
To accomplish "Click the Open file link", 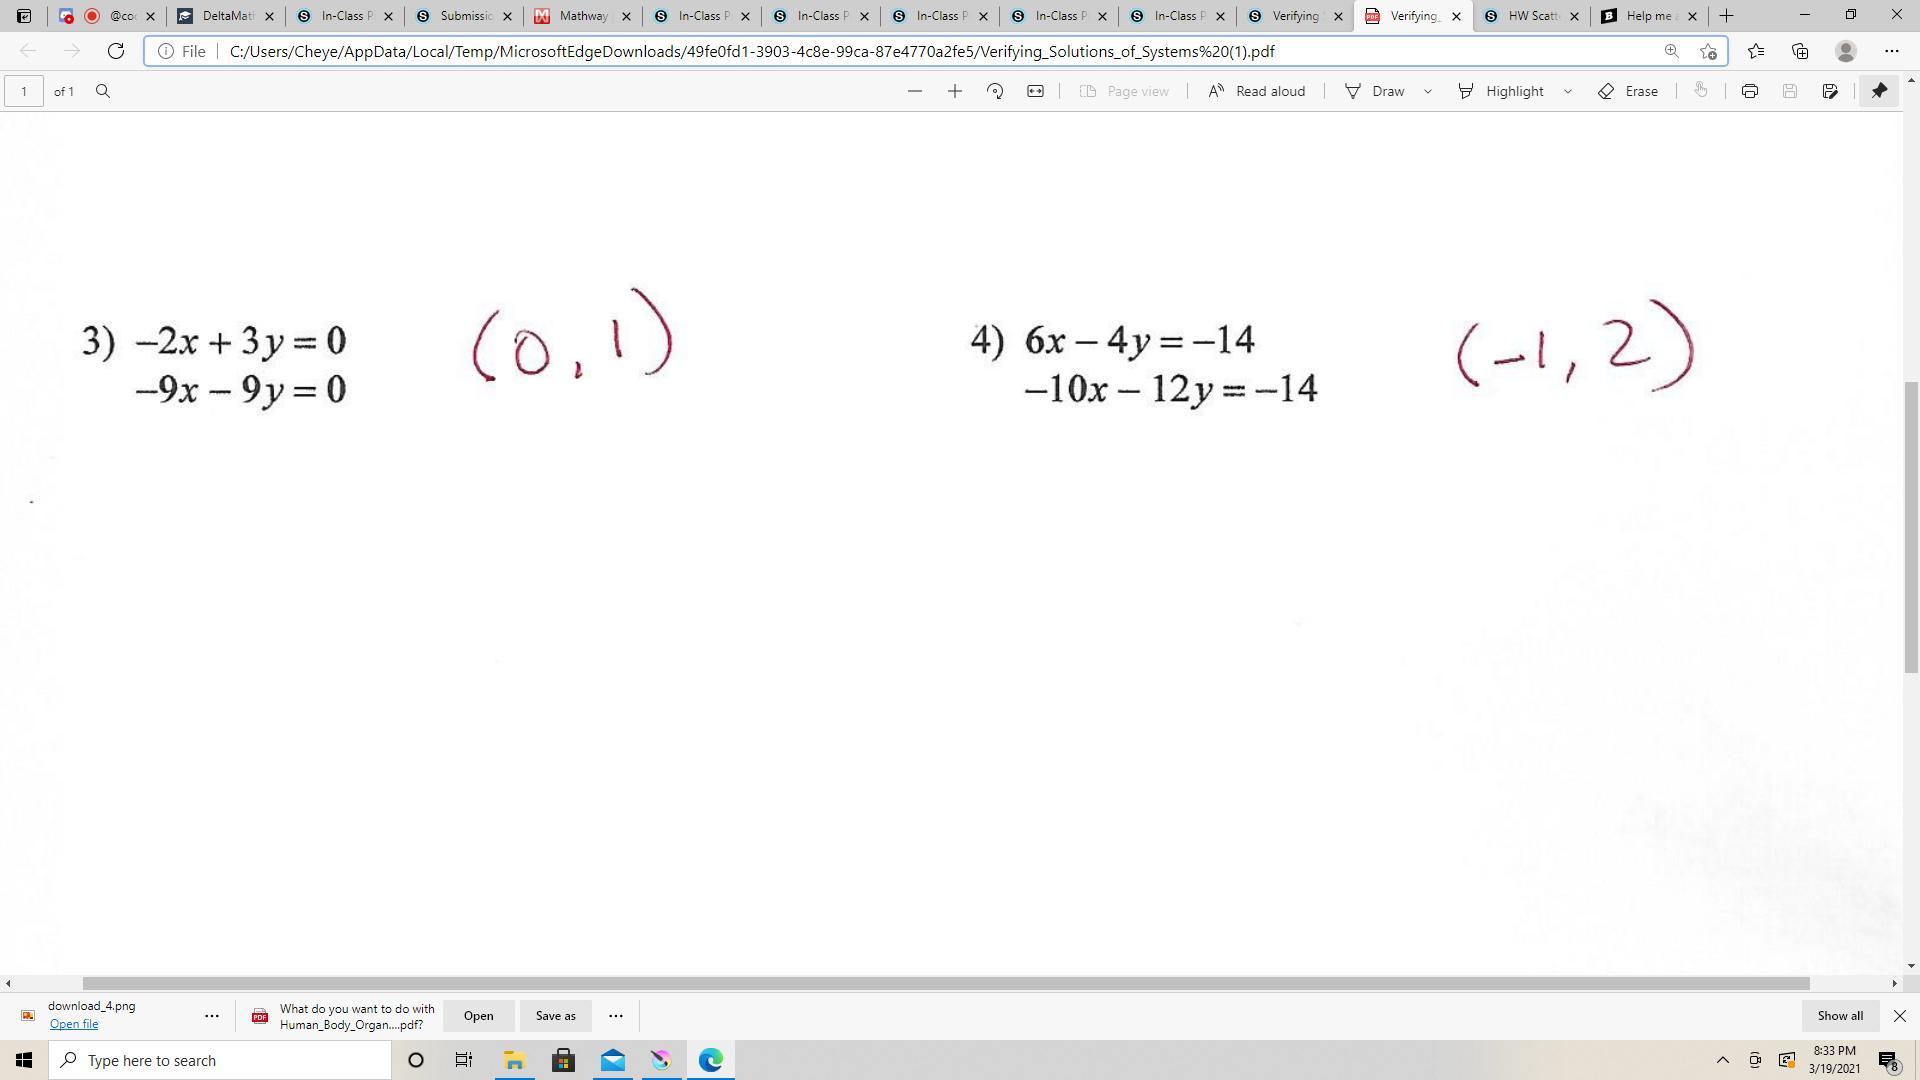I will 74,1024.
